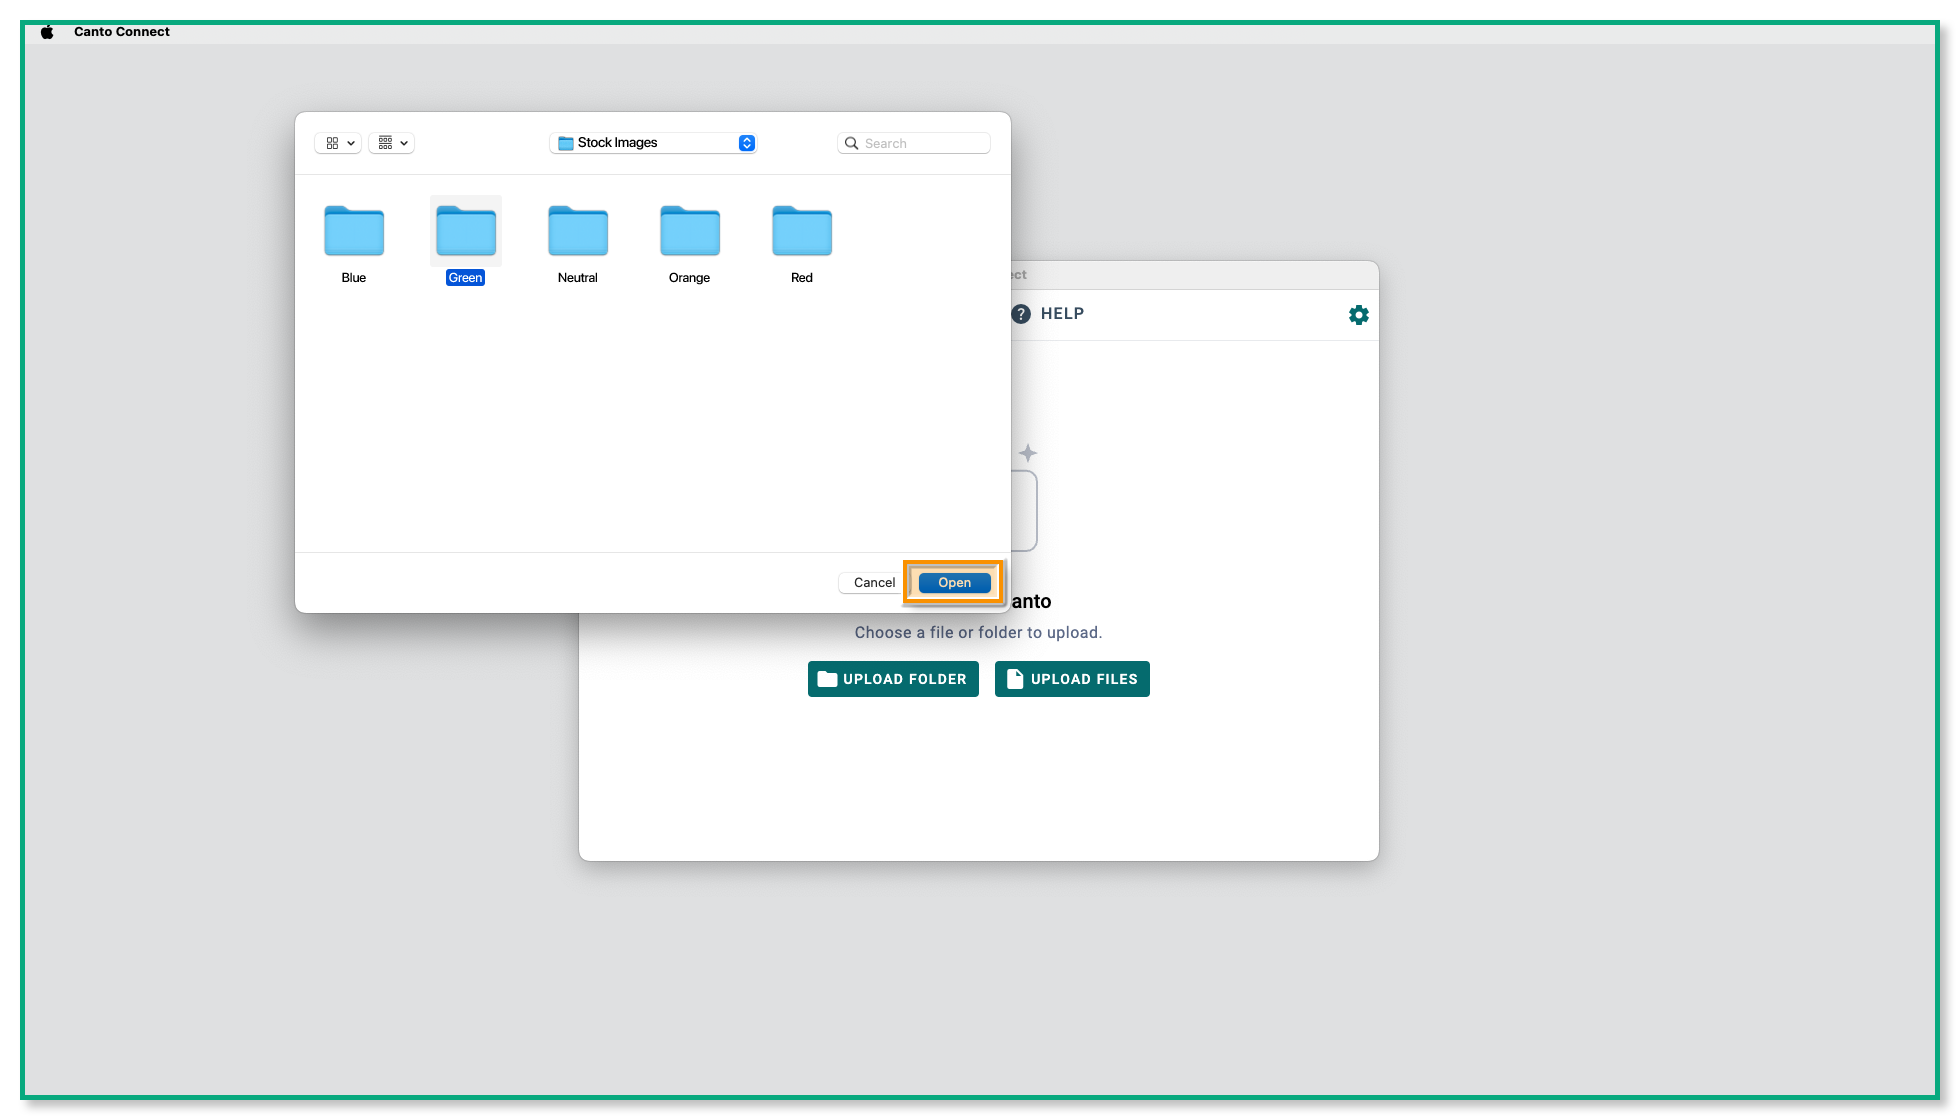This screenshot has height=1120, width=1960.
Task: Open the Stock Images location dropdown
Action: click(746, 143)
